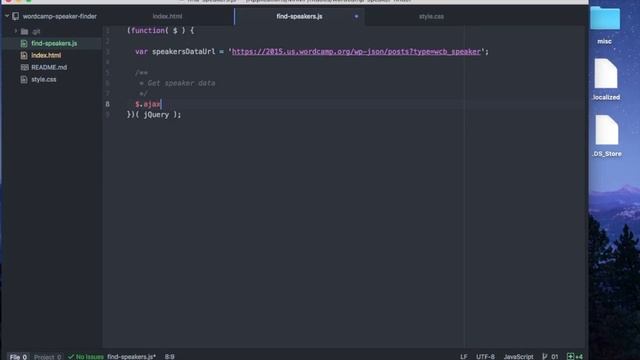The height and width of the screenshot is (360, 640).
Task: Click the +4 git diff status indicator
Action: click(x=575, y=357)
